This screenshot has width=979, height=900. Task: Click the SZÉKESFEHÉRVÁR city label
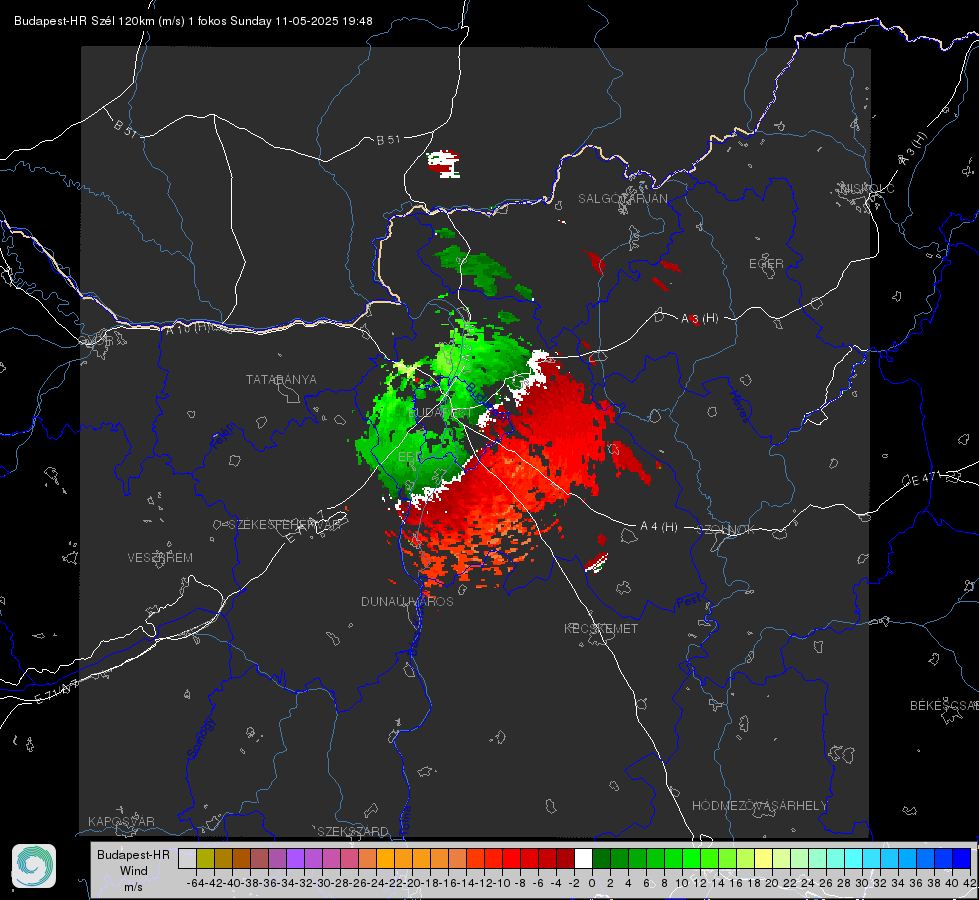point(285,525)
